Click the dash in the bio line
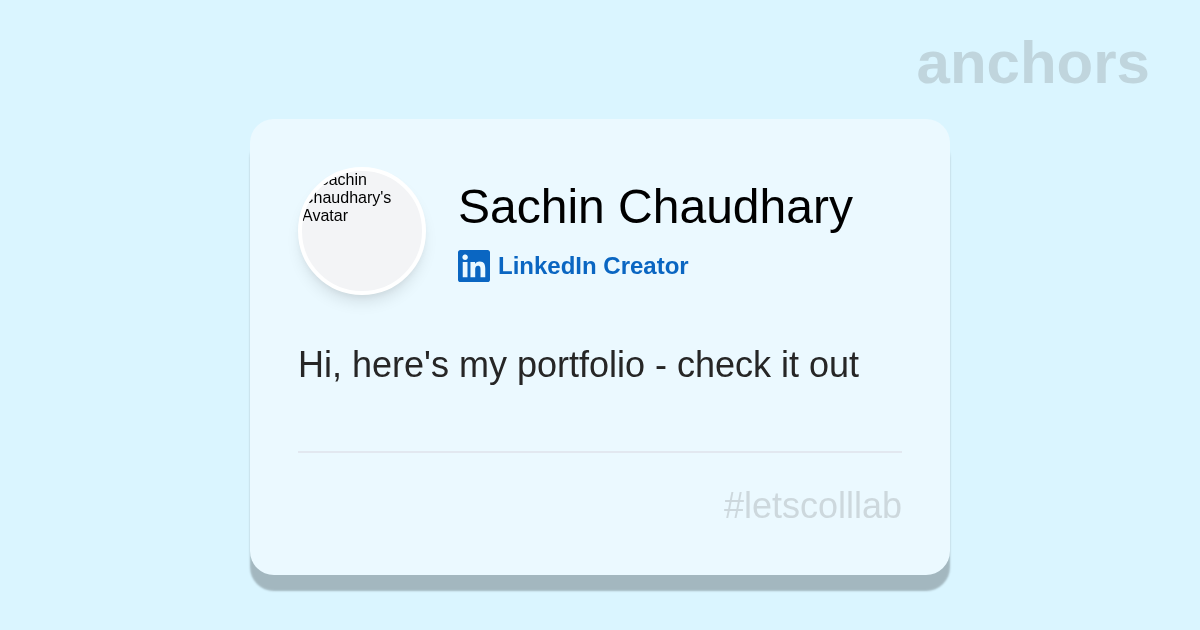Image resolution: width=1200 pixels, height=630 pixels. coord(660,367)
